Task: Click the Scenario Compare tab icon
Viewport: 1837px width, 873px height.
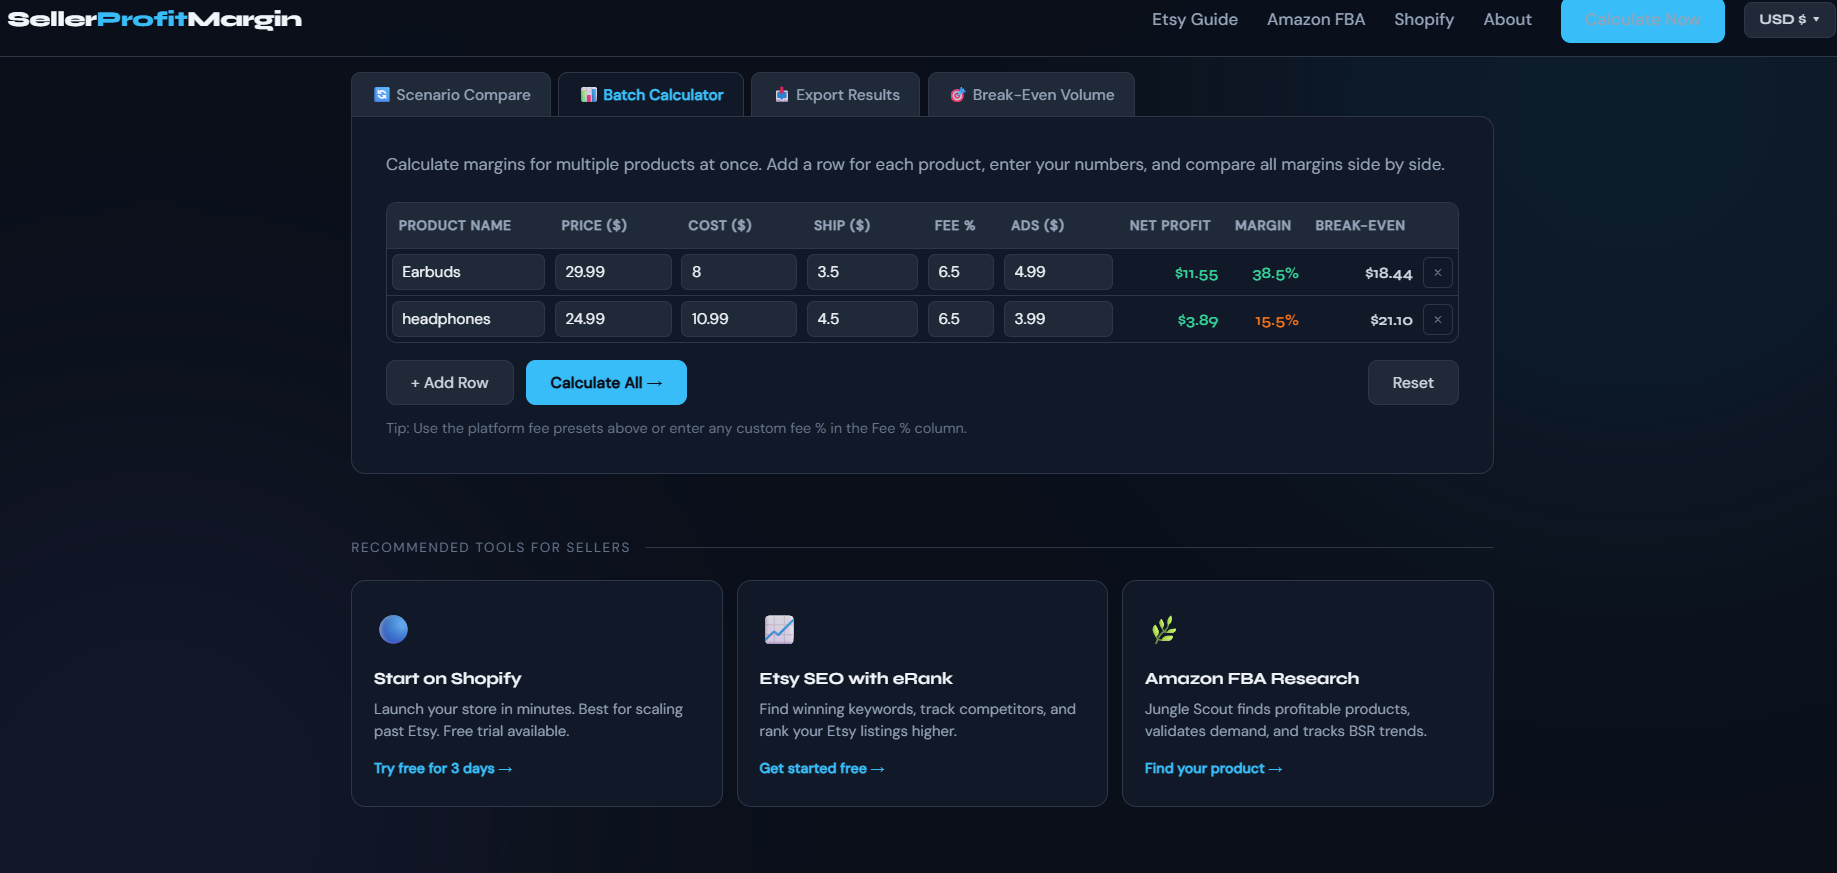Action: click(382, 94)
